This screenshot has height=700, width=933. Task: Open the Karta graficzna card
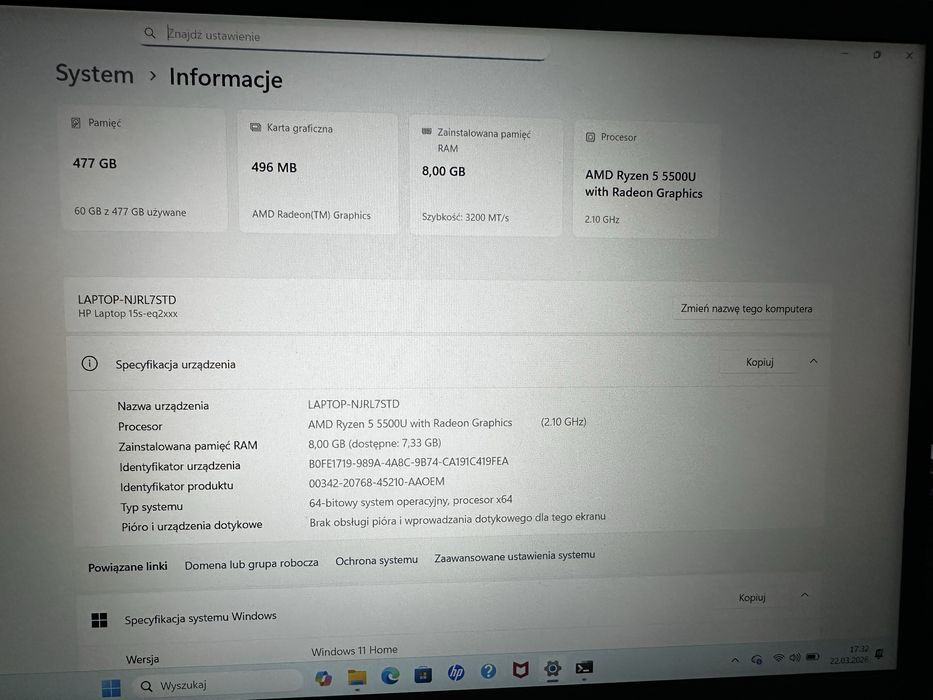tap(318, 173)
